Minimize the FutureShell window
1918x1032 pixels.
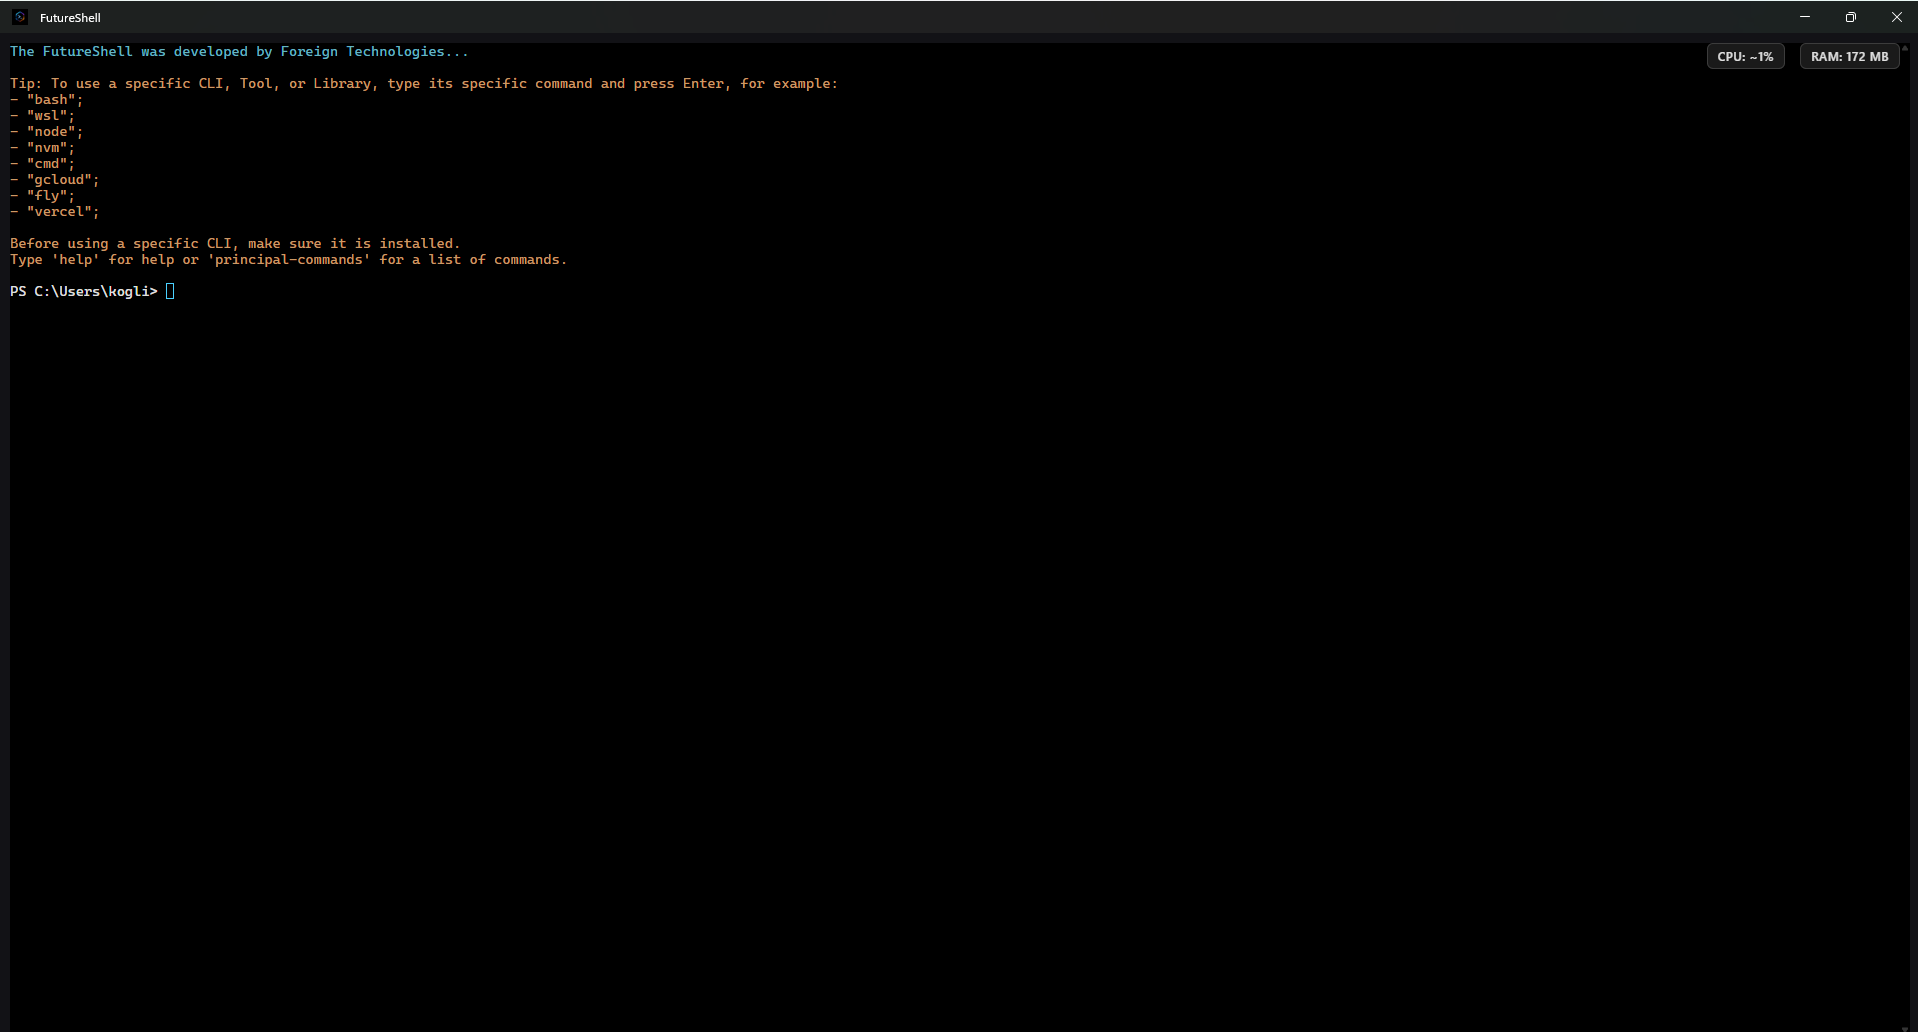[x=1805, y=17]
